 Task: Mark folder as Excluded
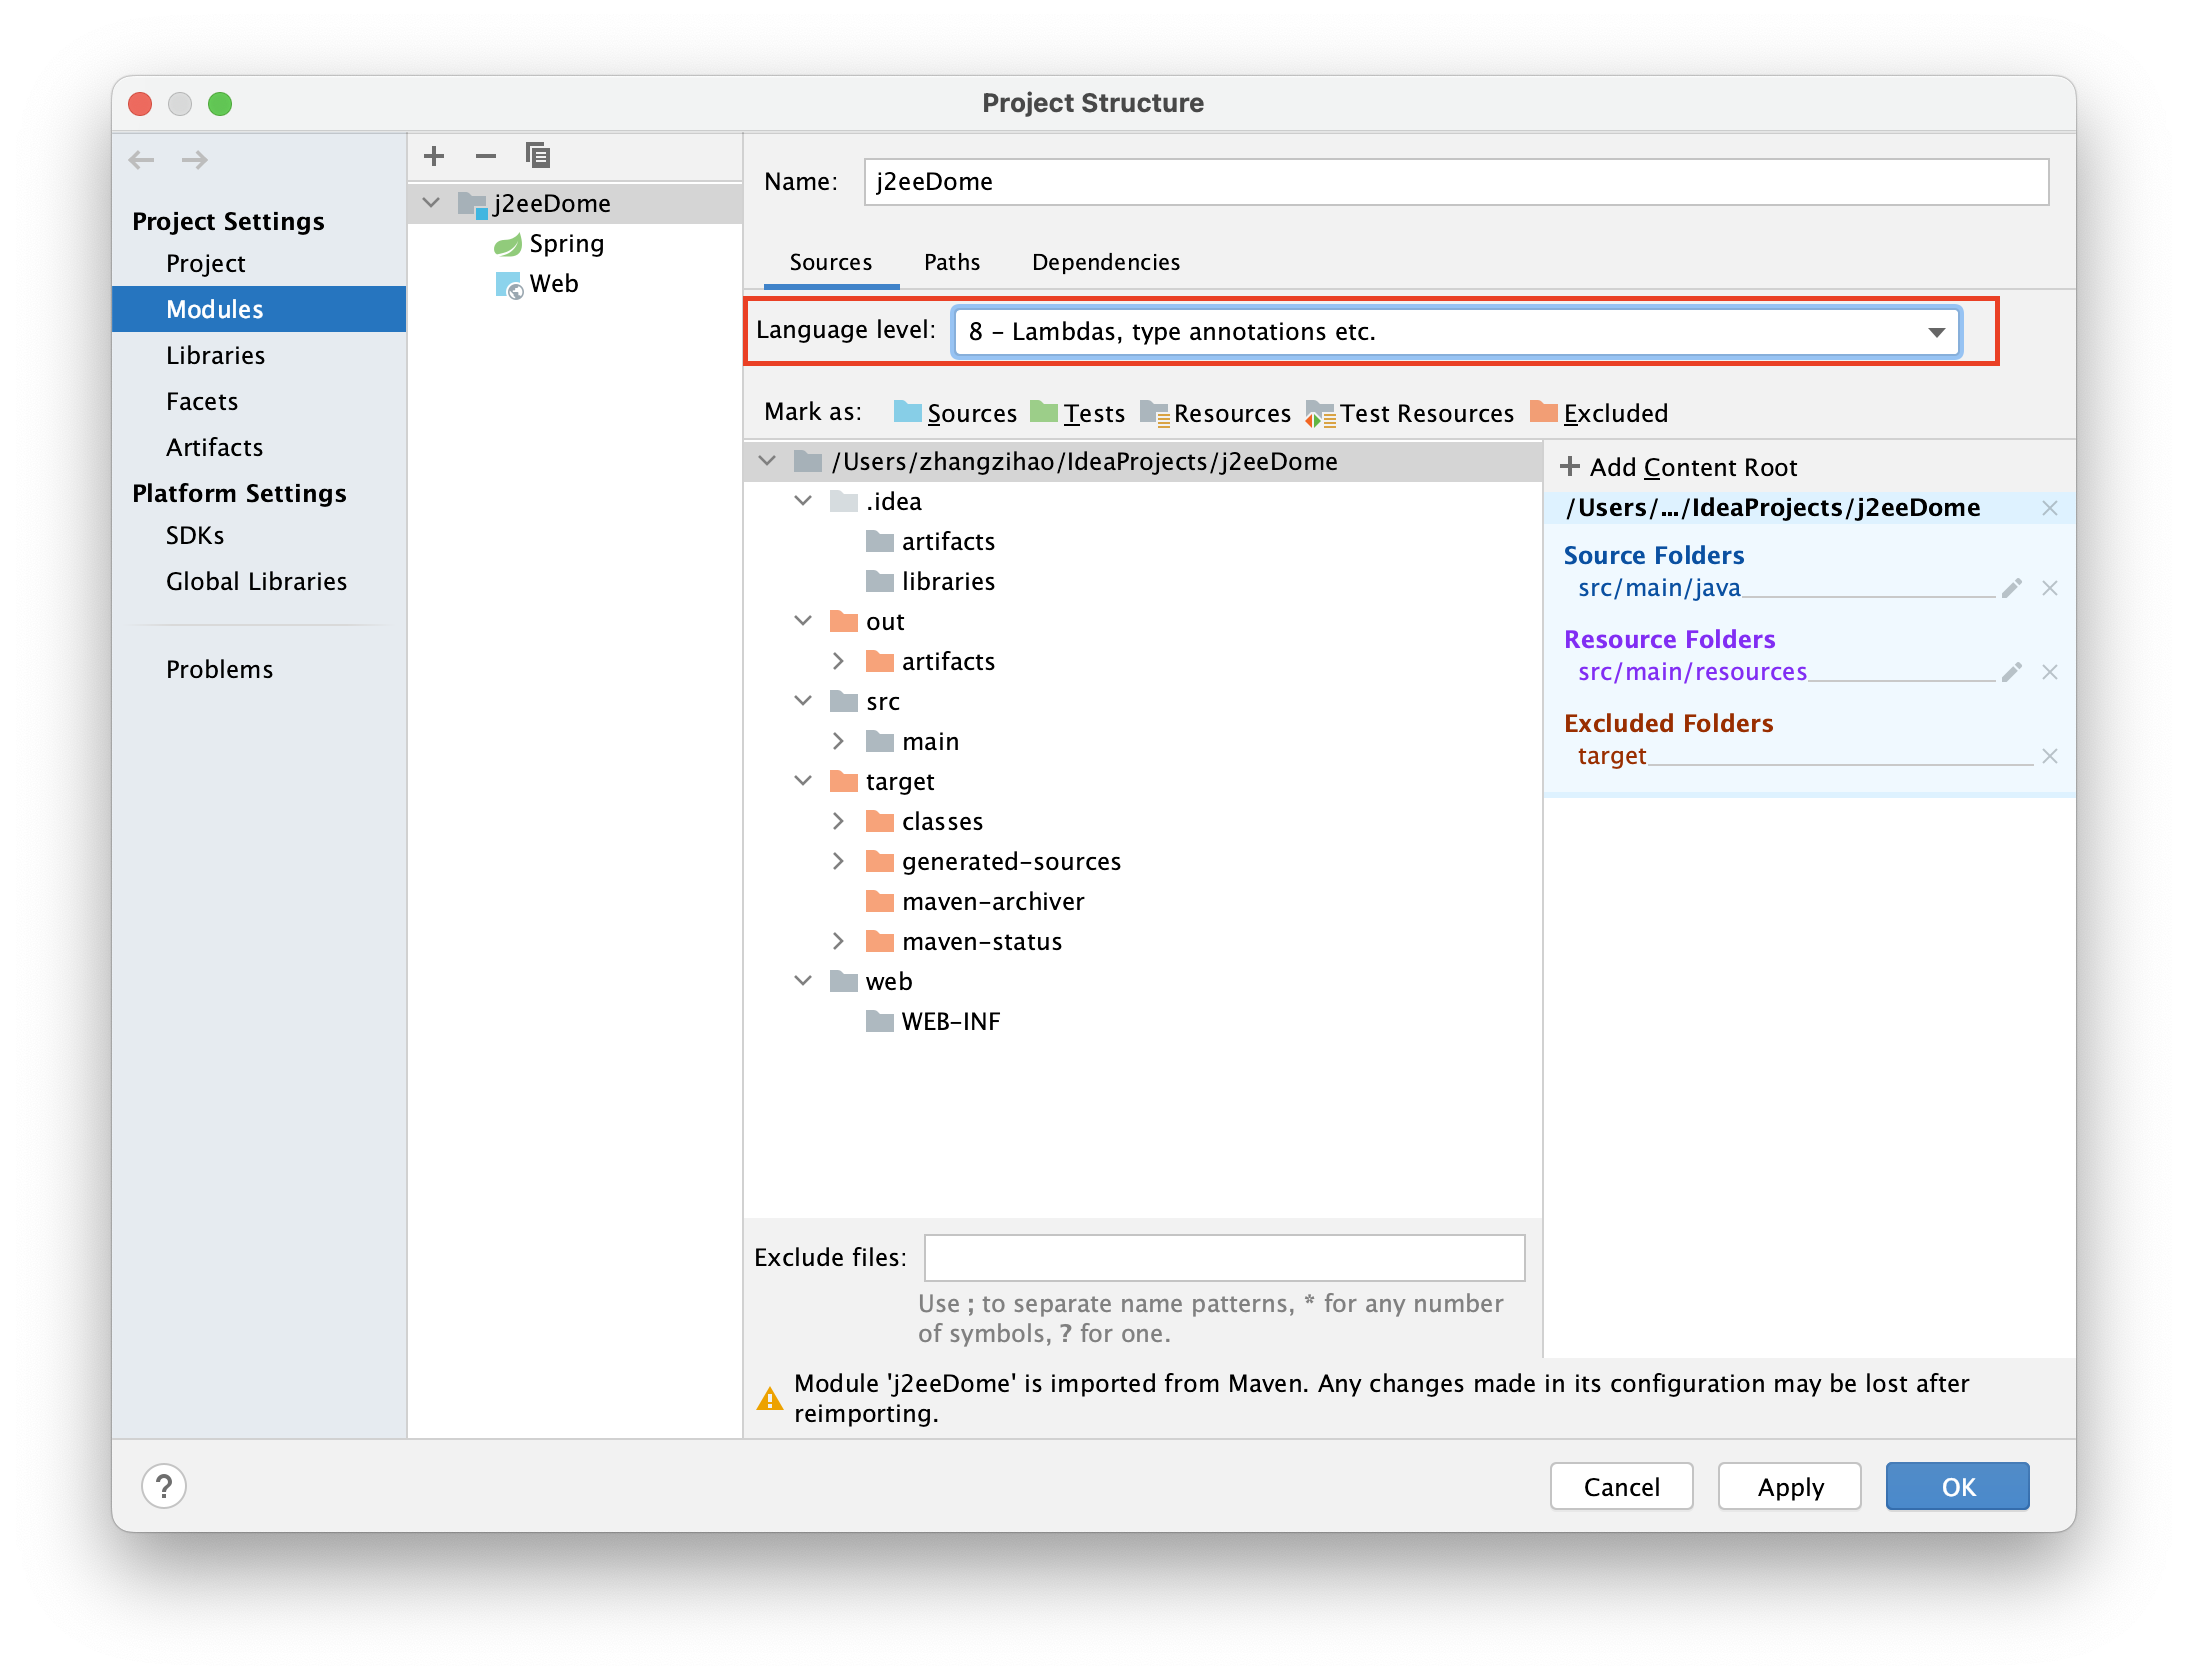[1600, 413]
